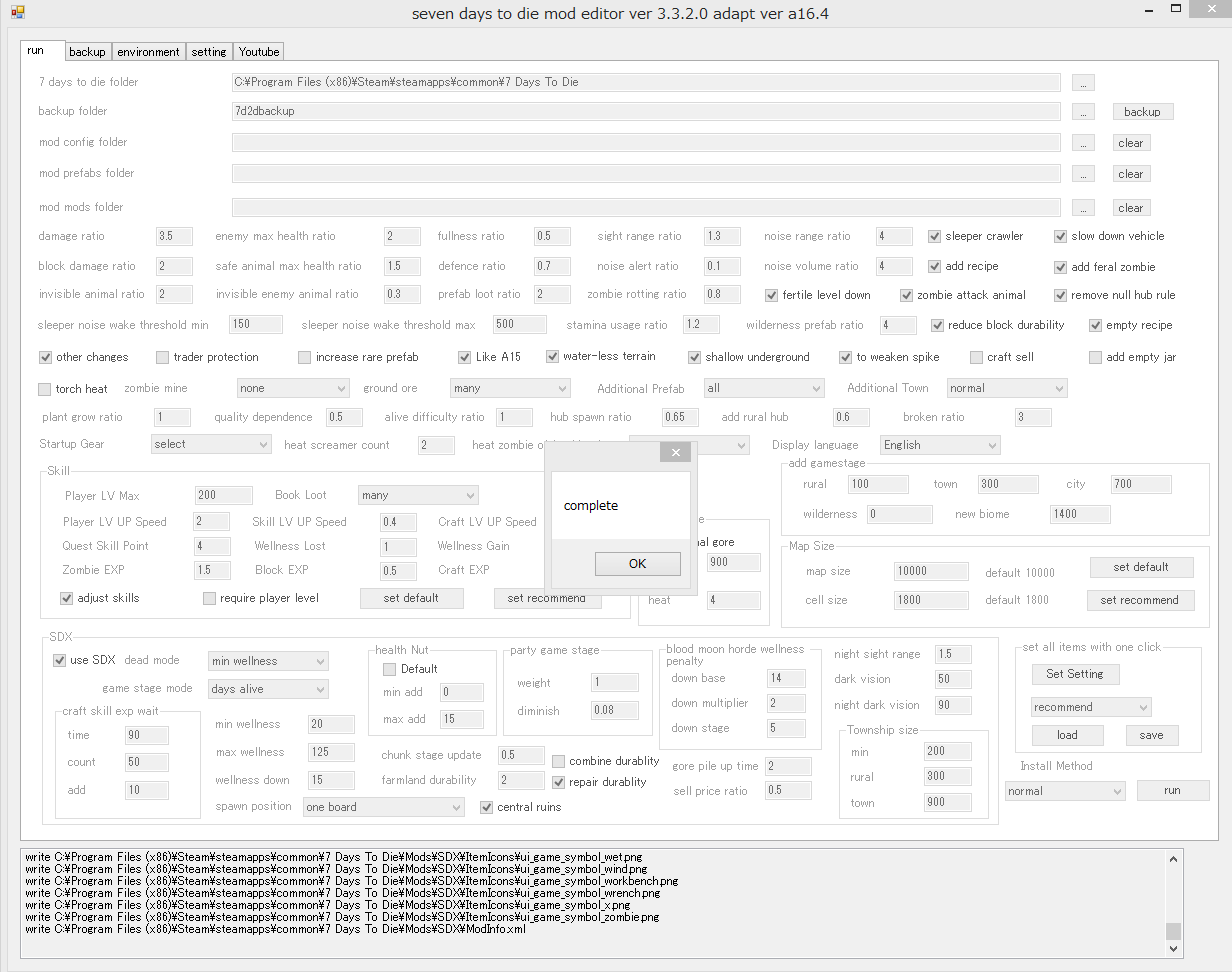Clear the mod mods folder
The height and width of the screenshot is (972, 1232).
coord(1131,208)
